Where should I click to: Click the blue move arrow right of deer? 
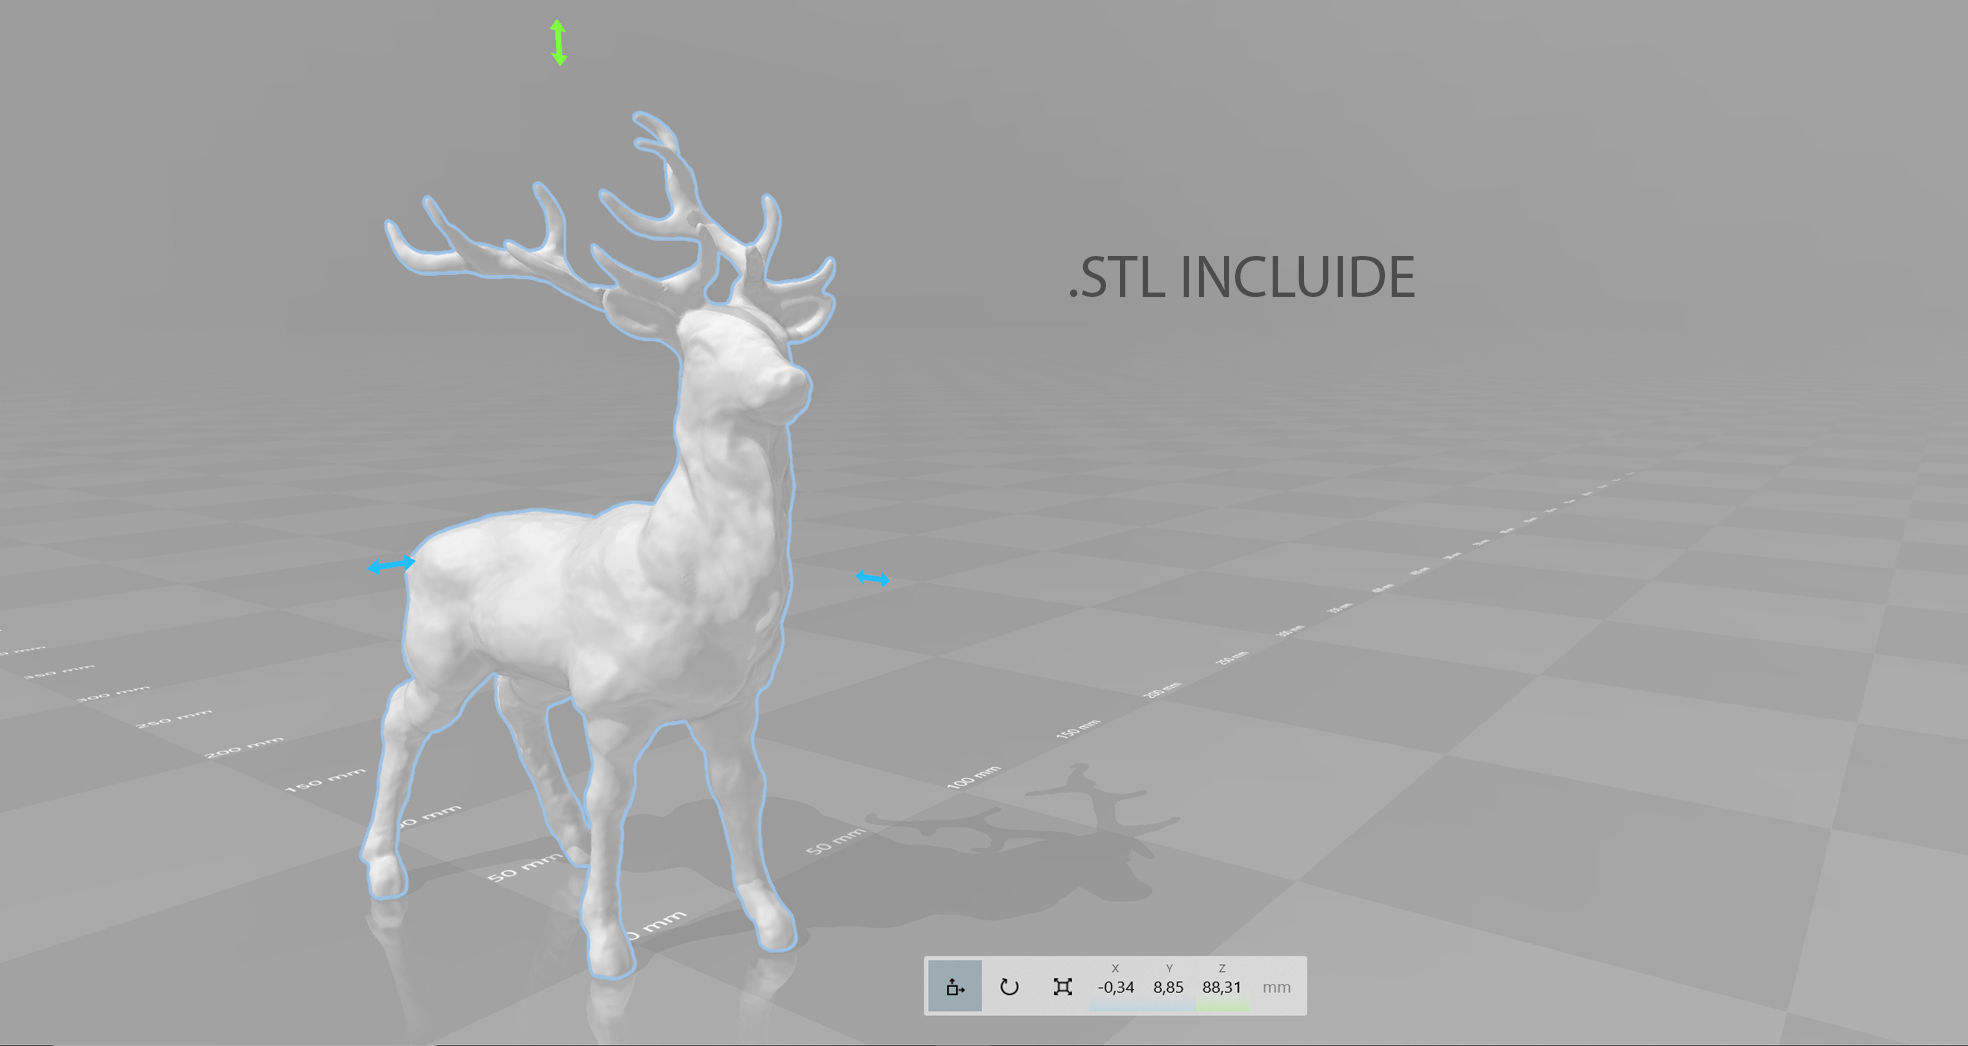tap(873, 578)
